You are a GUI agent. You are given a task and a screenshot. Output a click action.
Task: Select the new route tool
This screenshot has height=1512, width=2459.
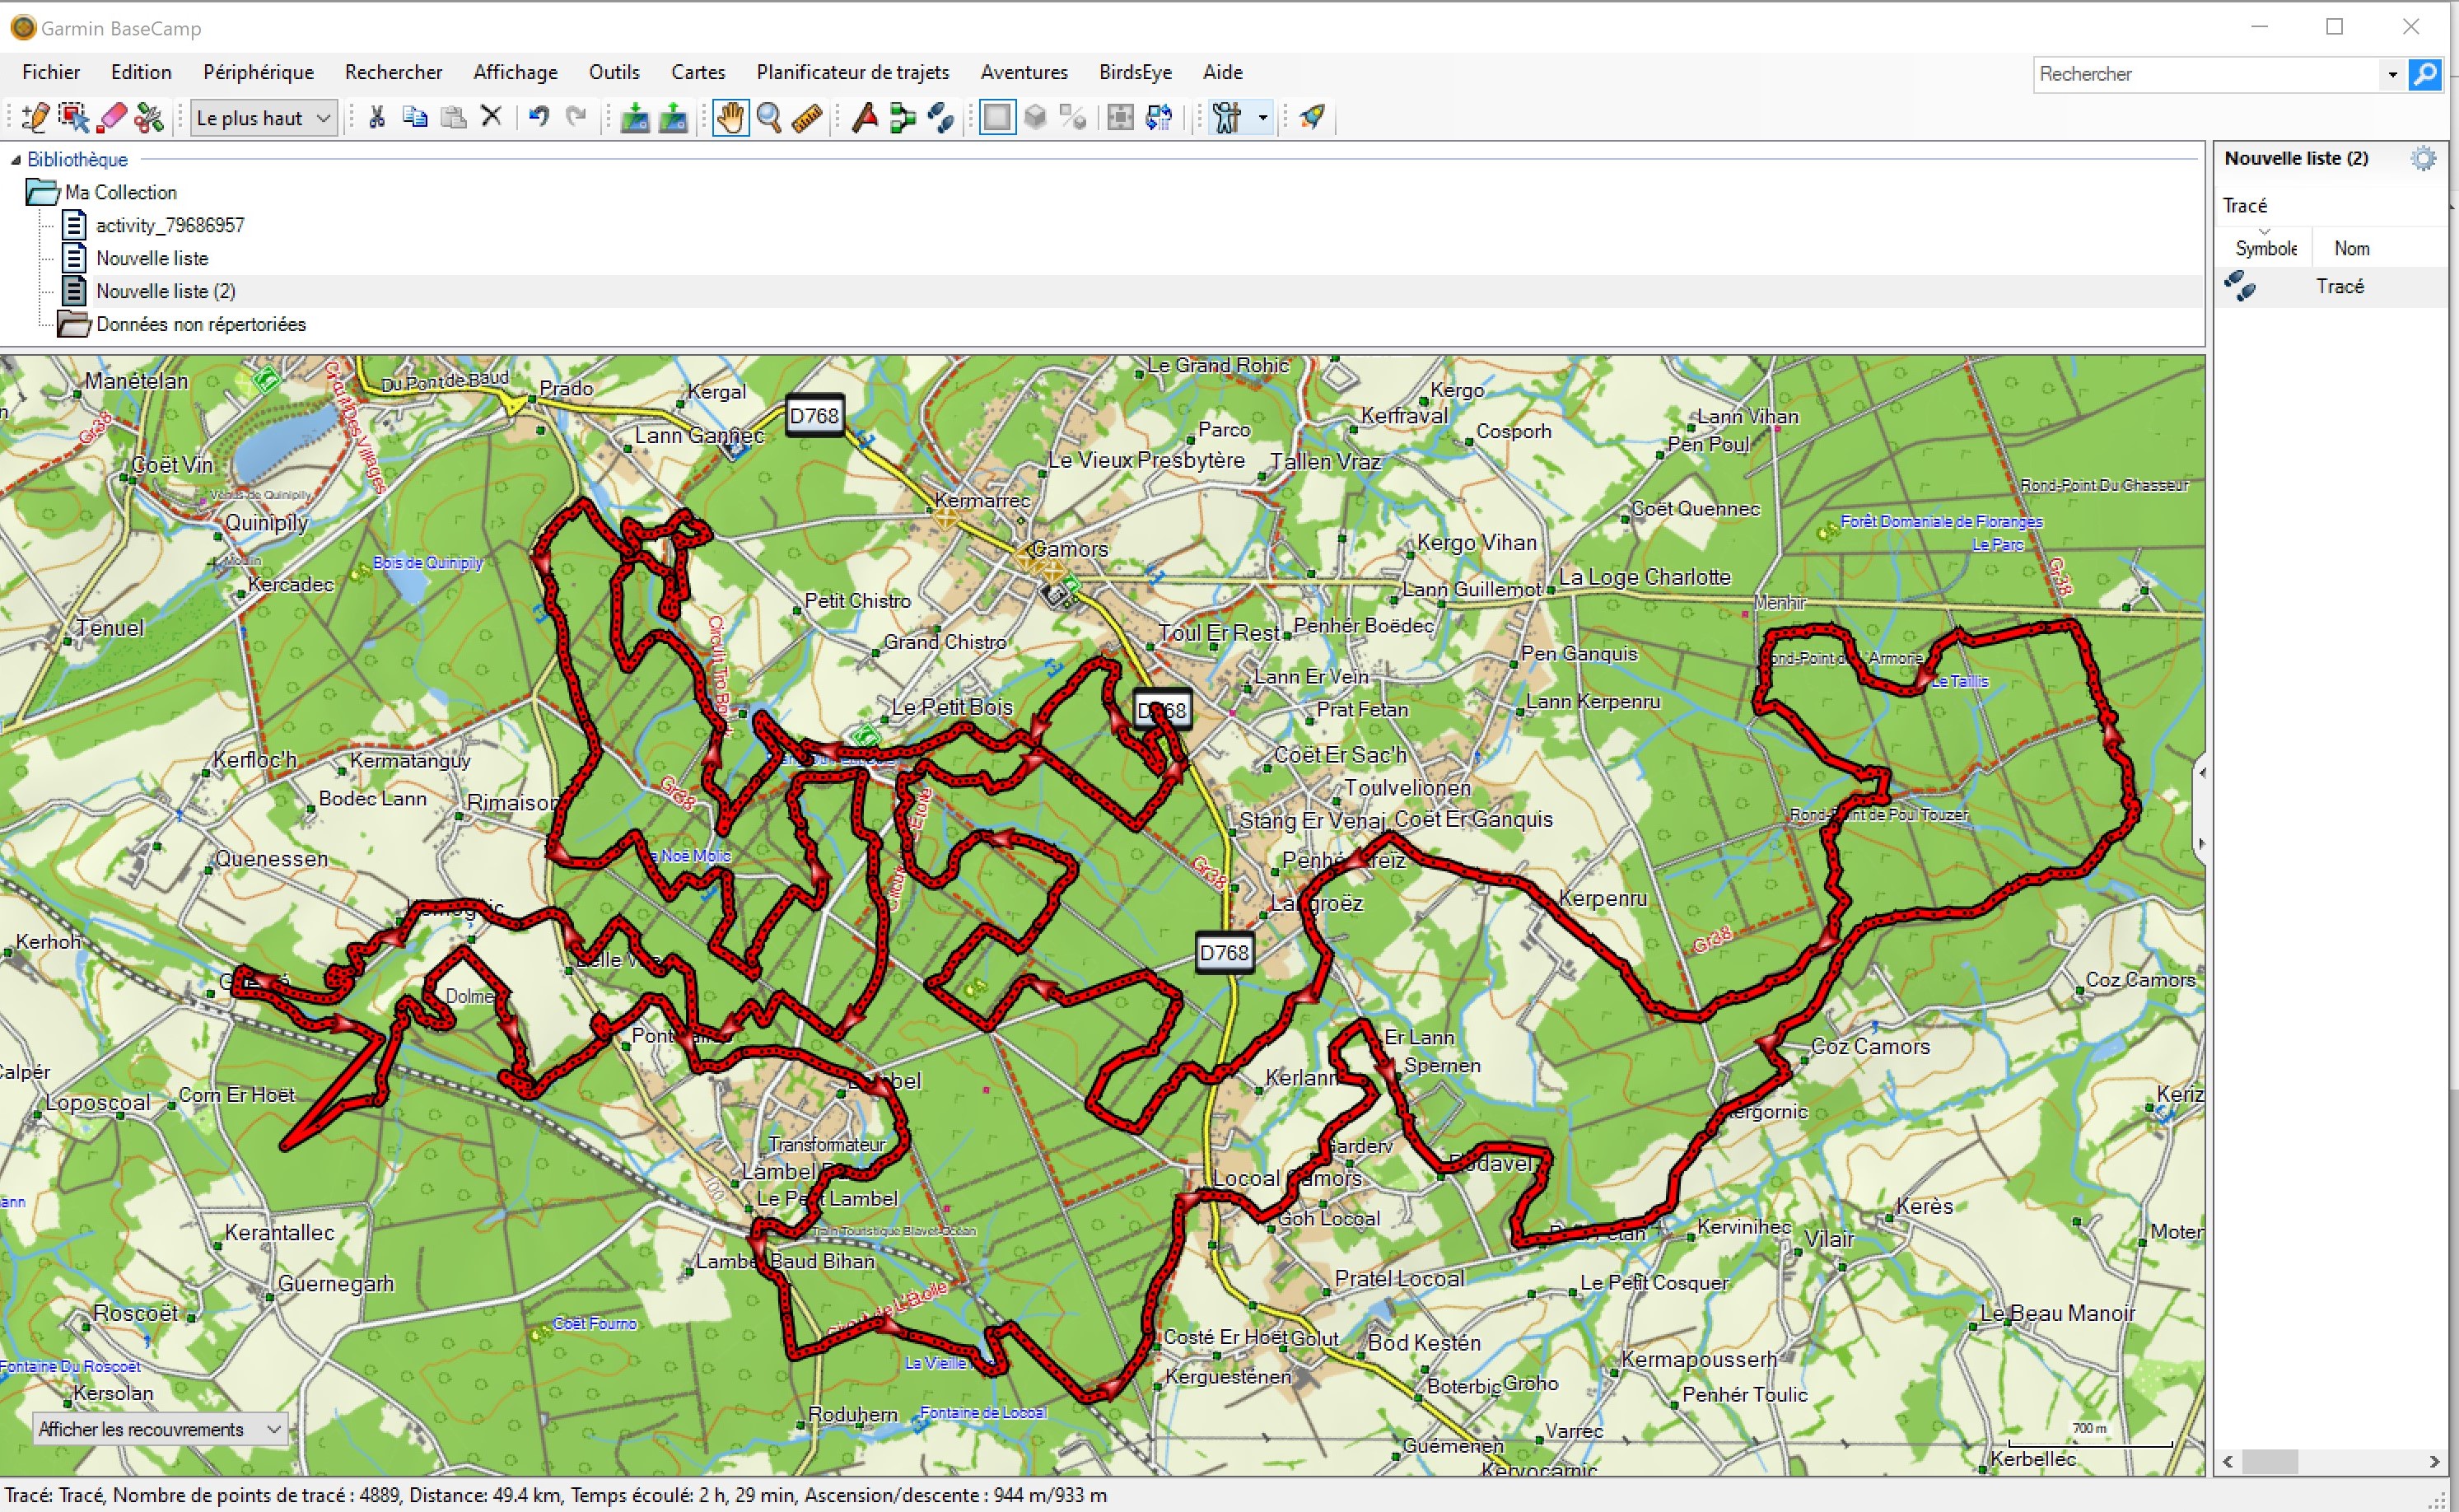[903, 118]
